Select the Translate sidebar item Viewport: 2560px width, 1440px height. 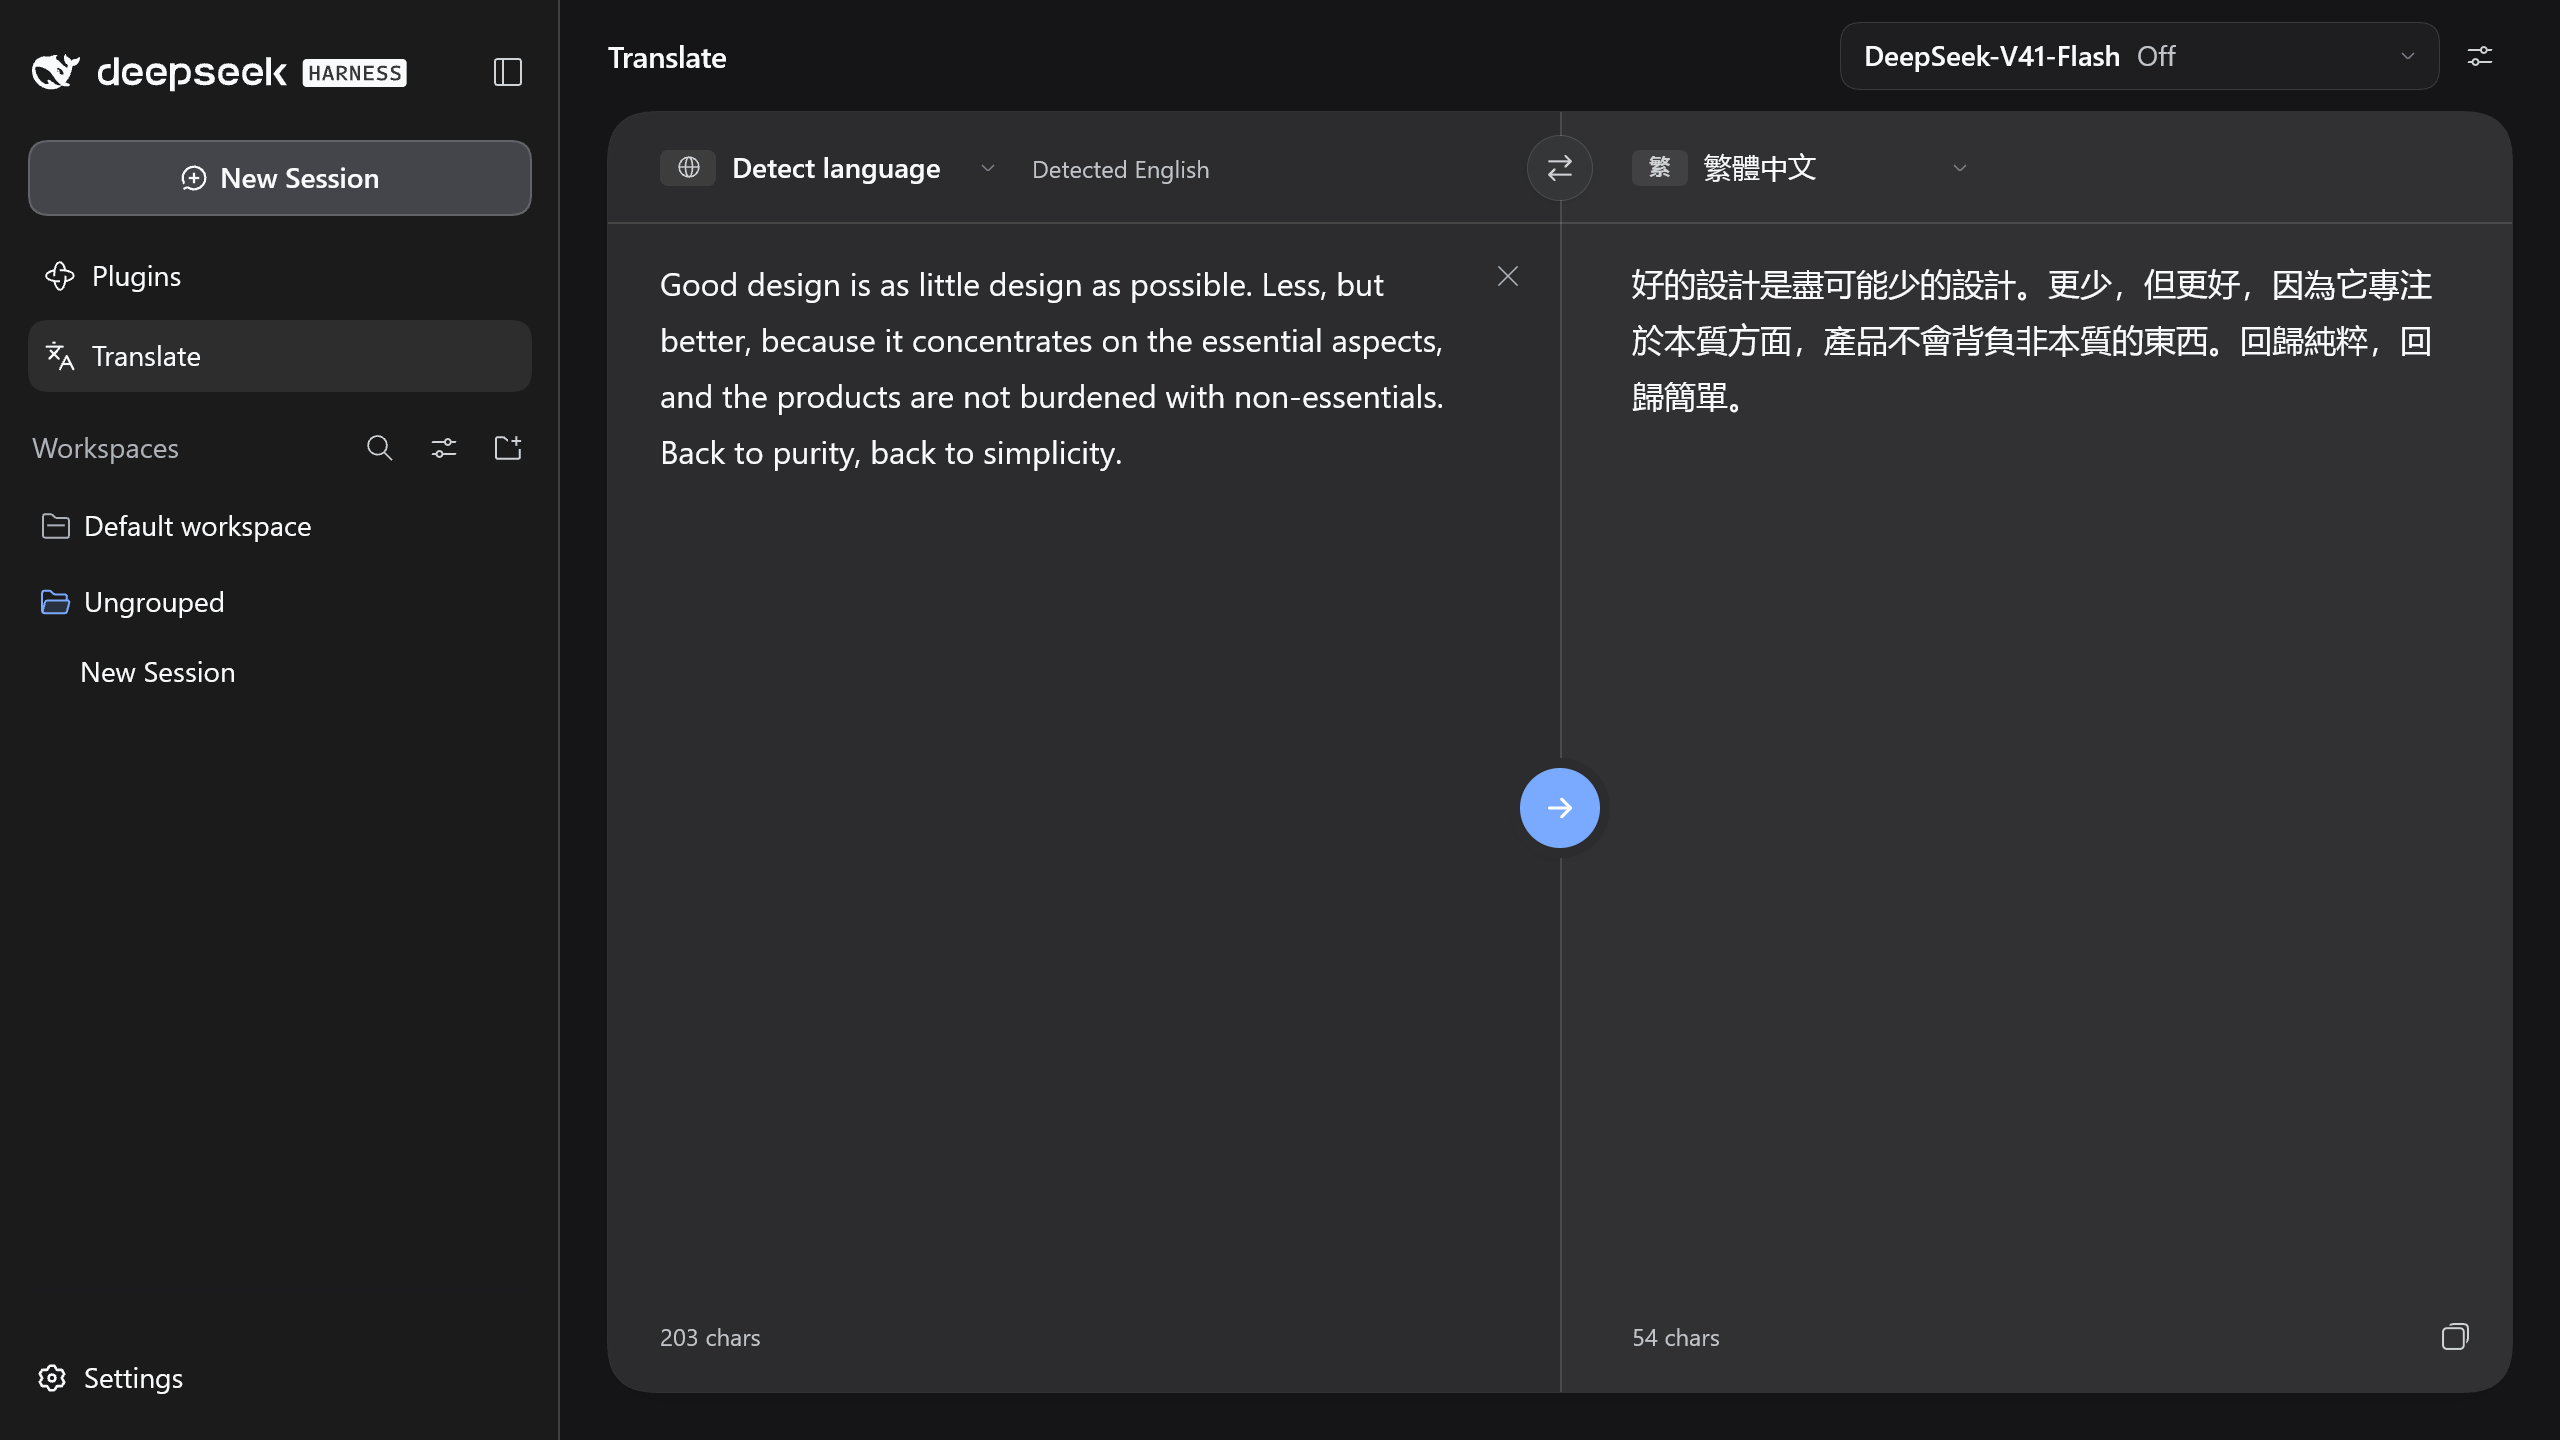click(x=280, y=356)
